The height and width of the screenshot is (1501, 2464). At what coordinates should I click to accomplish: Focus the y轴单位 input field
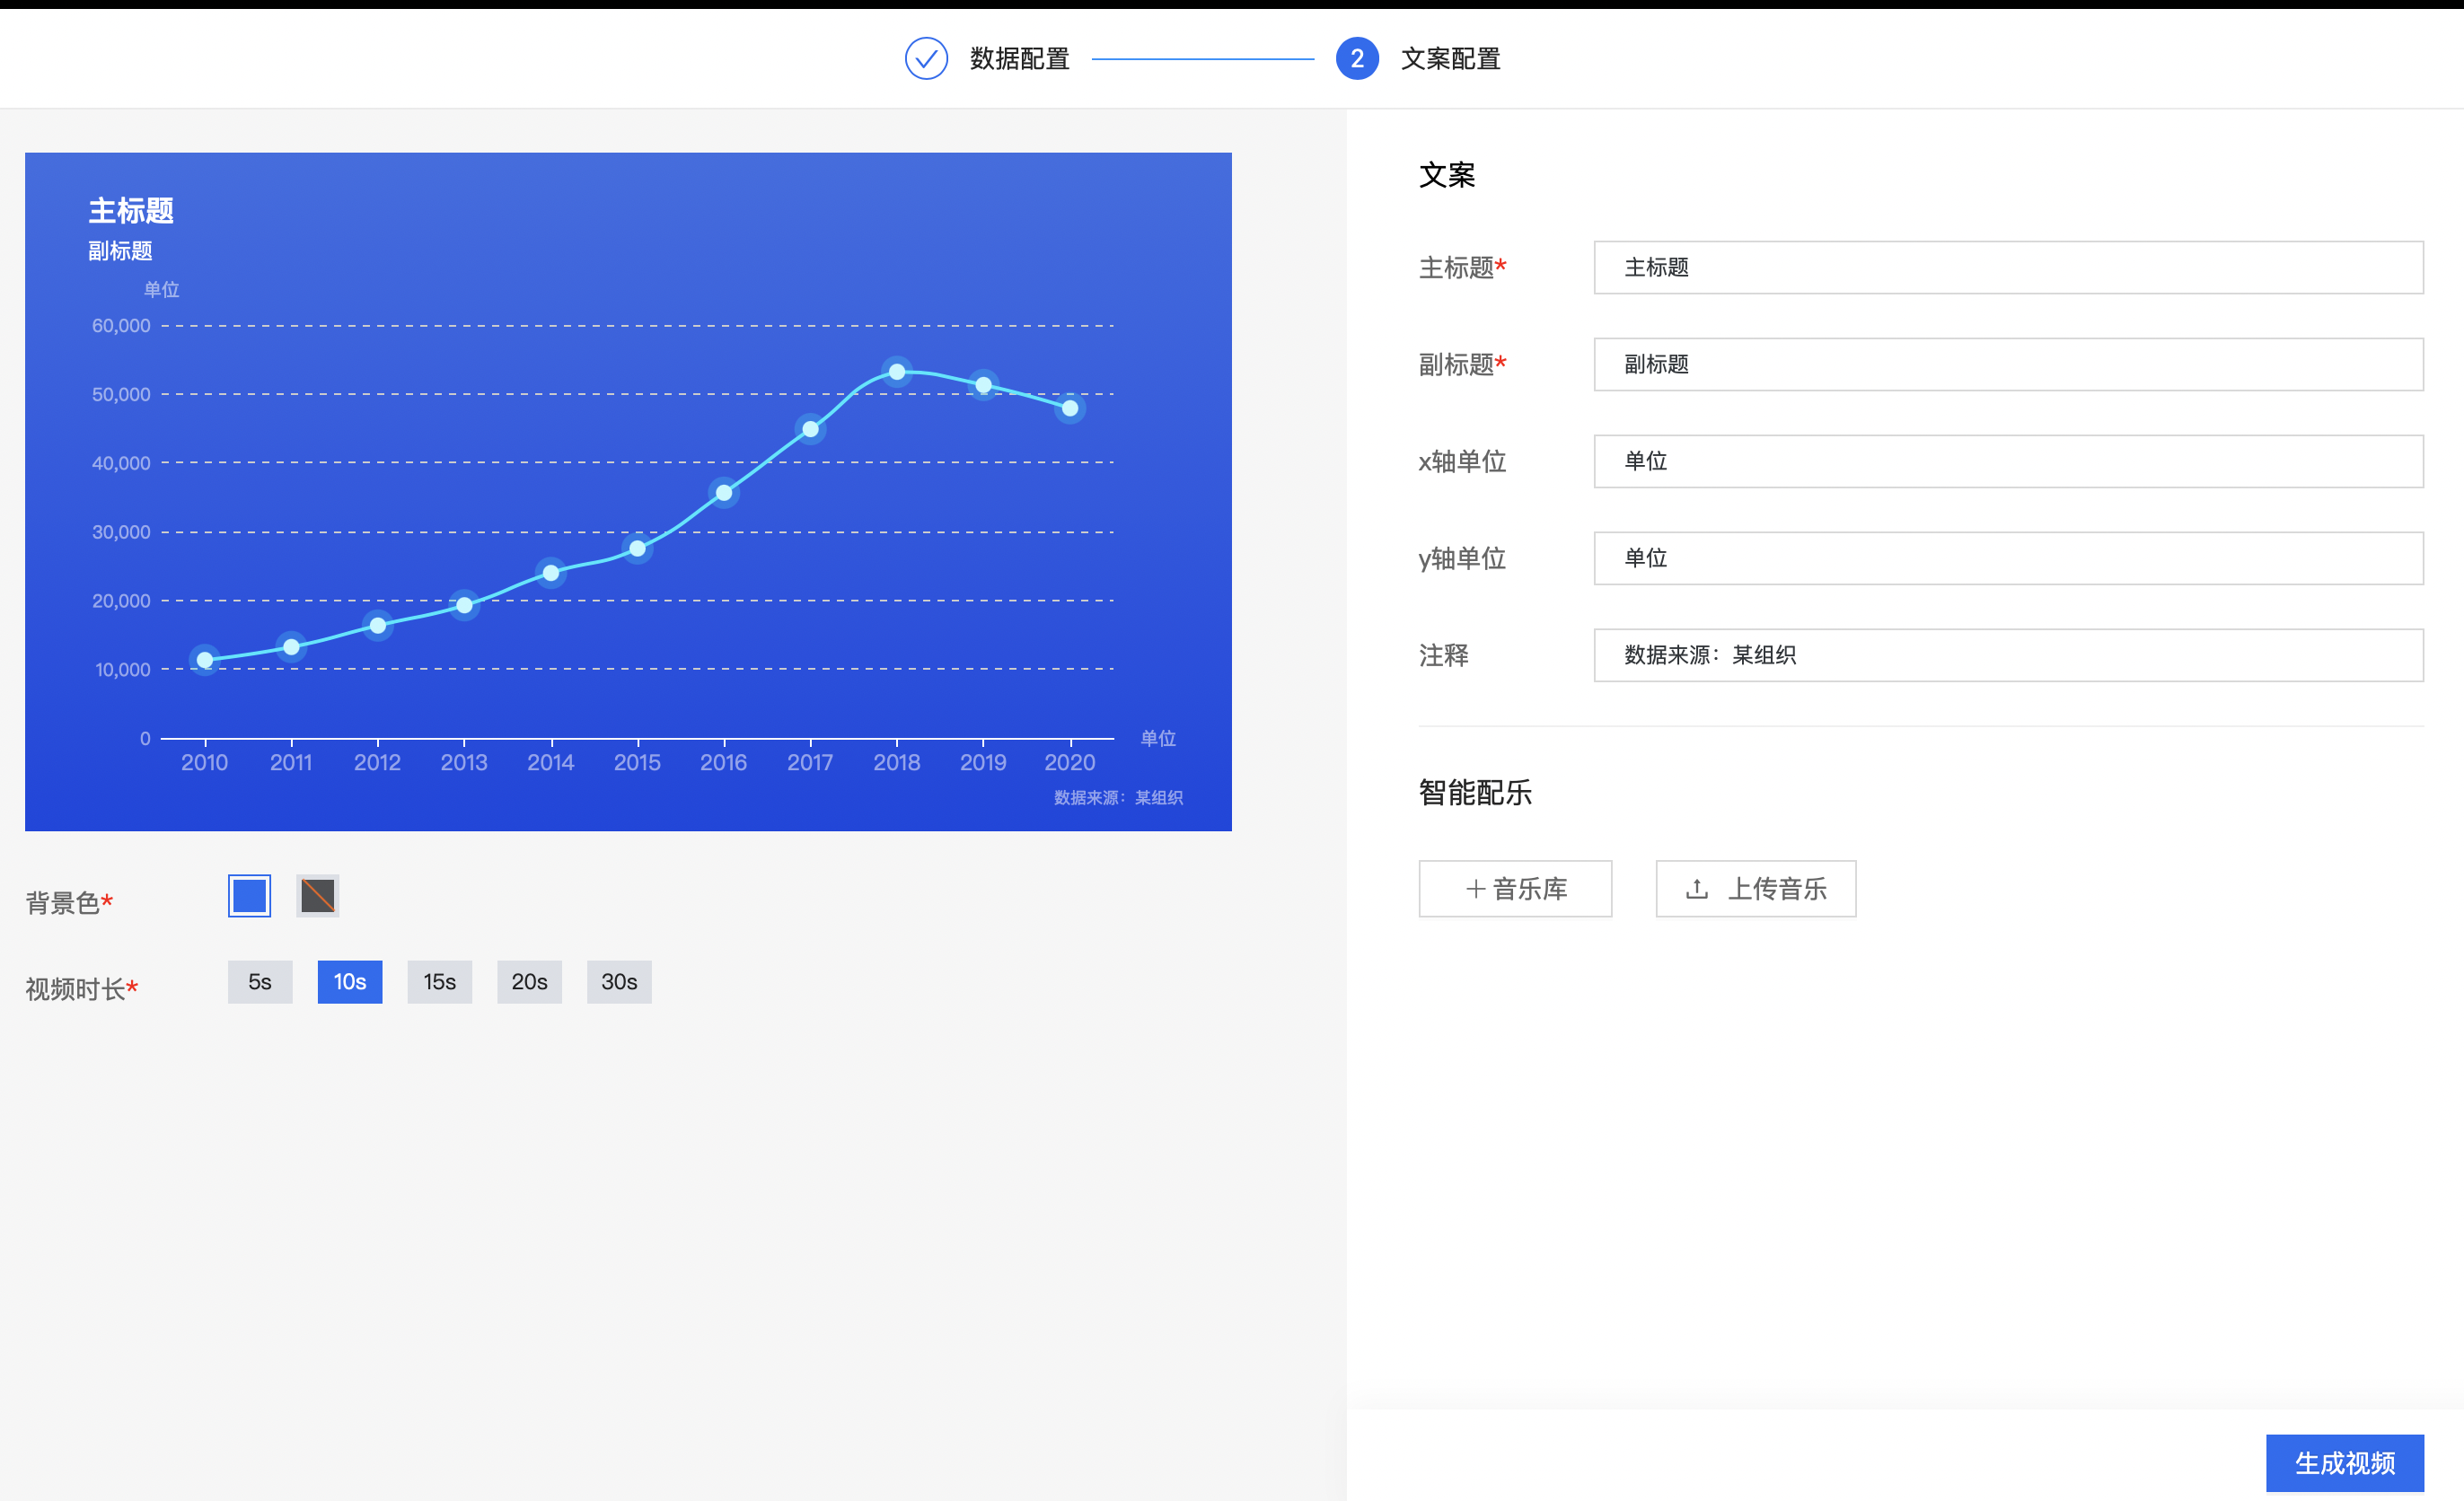point(2008,558)
